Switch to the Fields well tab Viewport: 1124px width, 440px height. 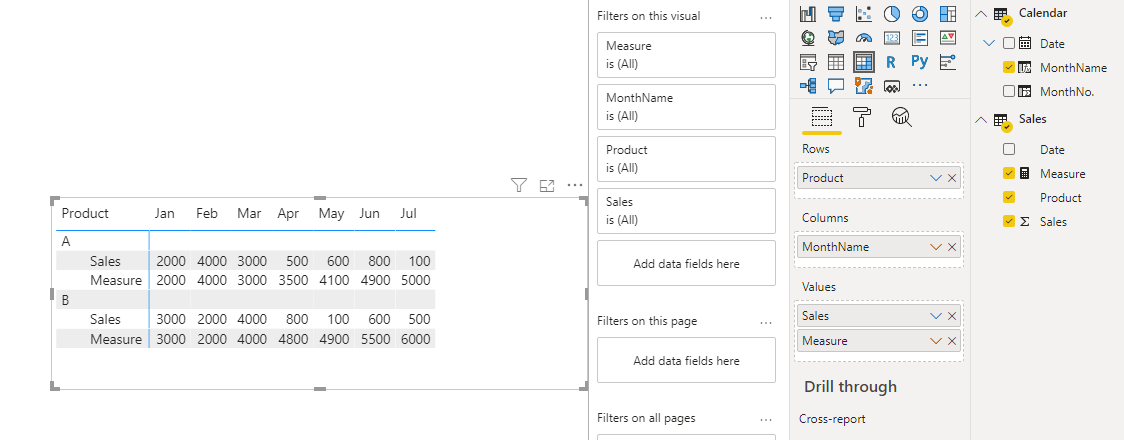[x=821, y=117]
